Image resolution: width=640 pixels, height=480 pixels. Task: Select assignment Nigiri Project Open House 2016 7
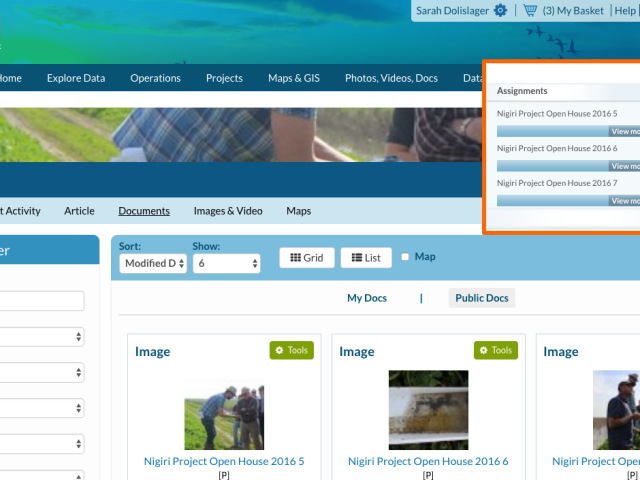coord(557,183)
